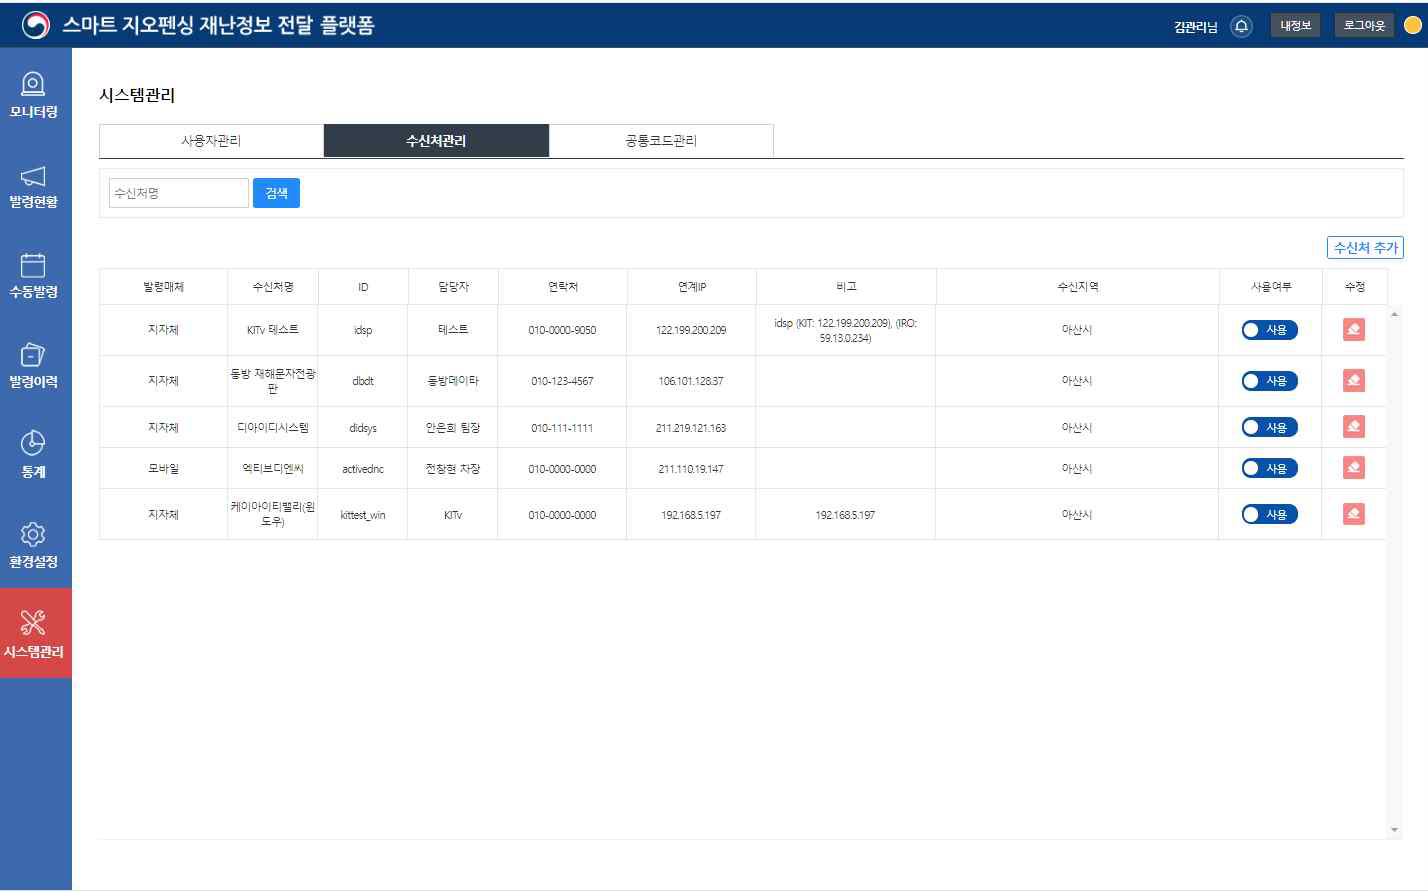Click 담당자 cell 안은희 팀장
1428x892 pixels.
[x=453, y=427]
